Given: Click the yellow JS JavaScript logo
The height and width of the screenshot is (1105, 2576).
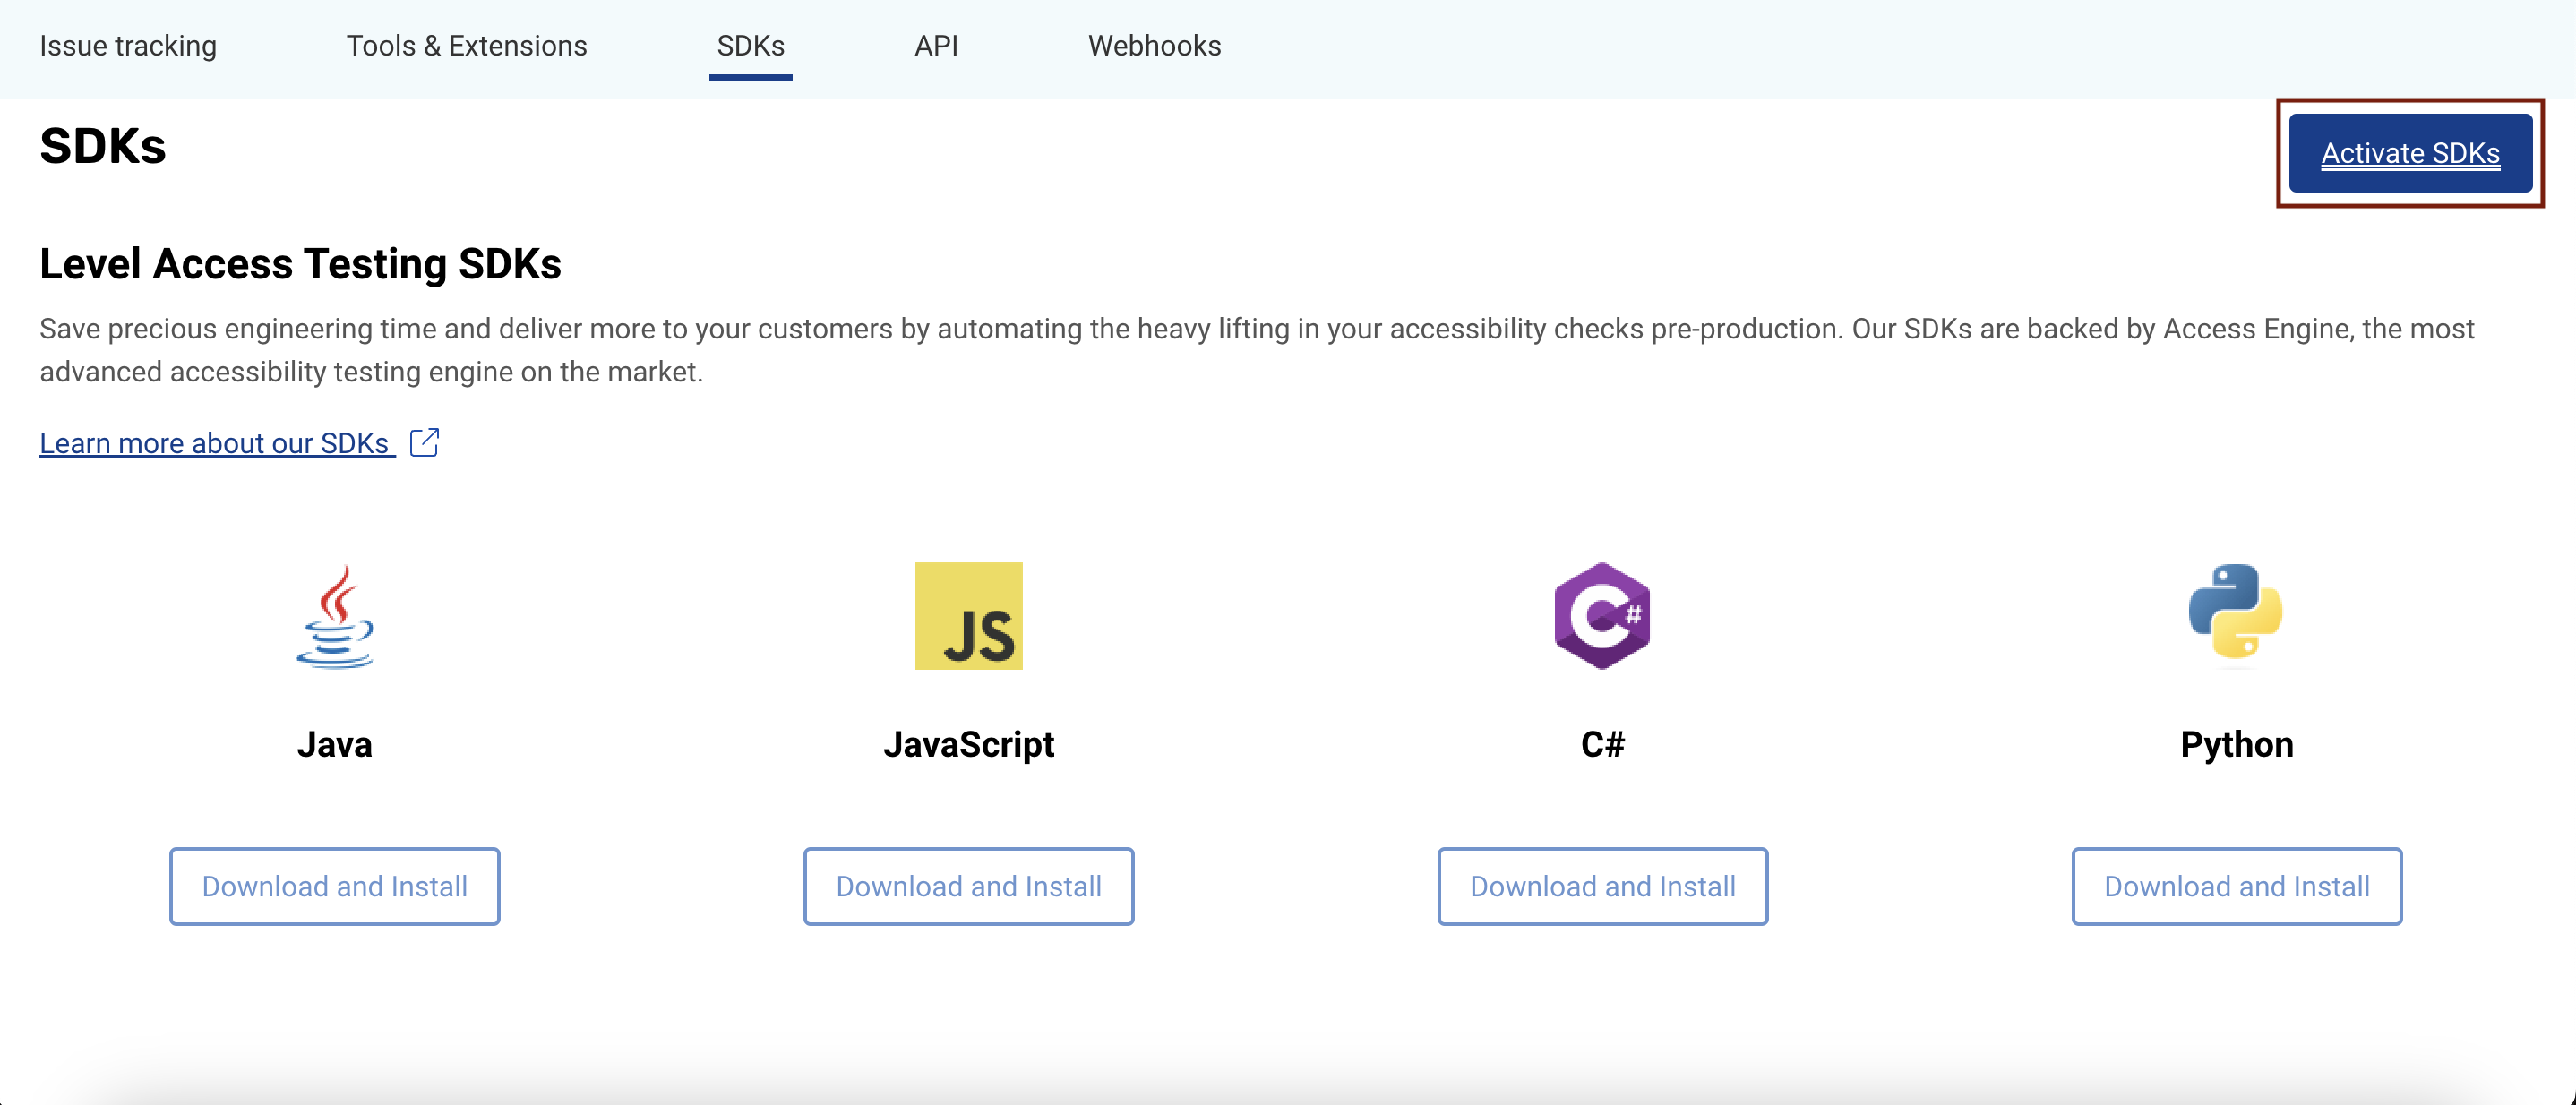Looking at the screenshot, I should coord(968,616).
